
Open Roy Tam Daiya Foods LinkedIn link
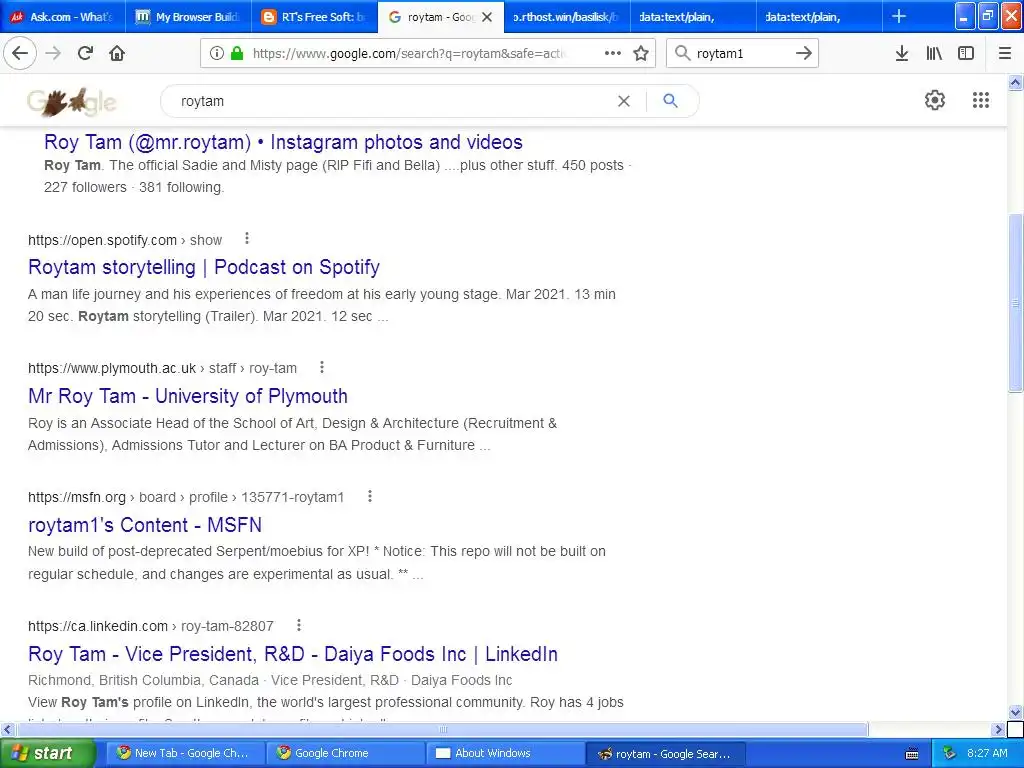pos(293,654)
